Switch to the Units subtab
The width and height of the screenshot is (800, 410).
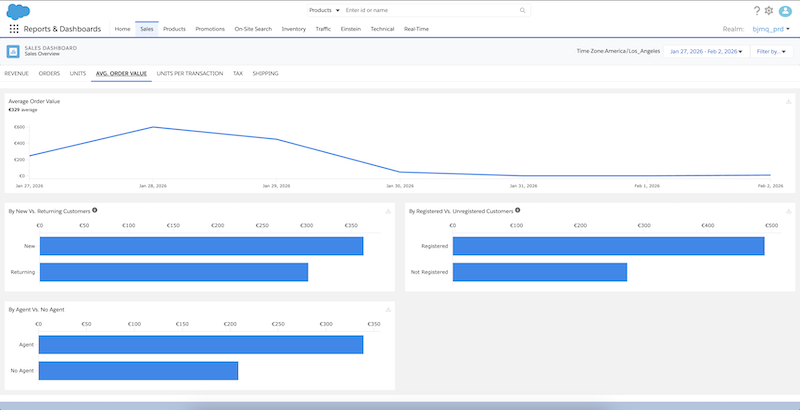point(78,73)
